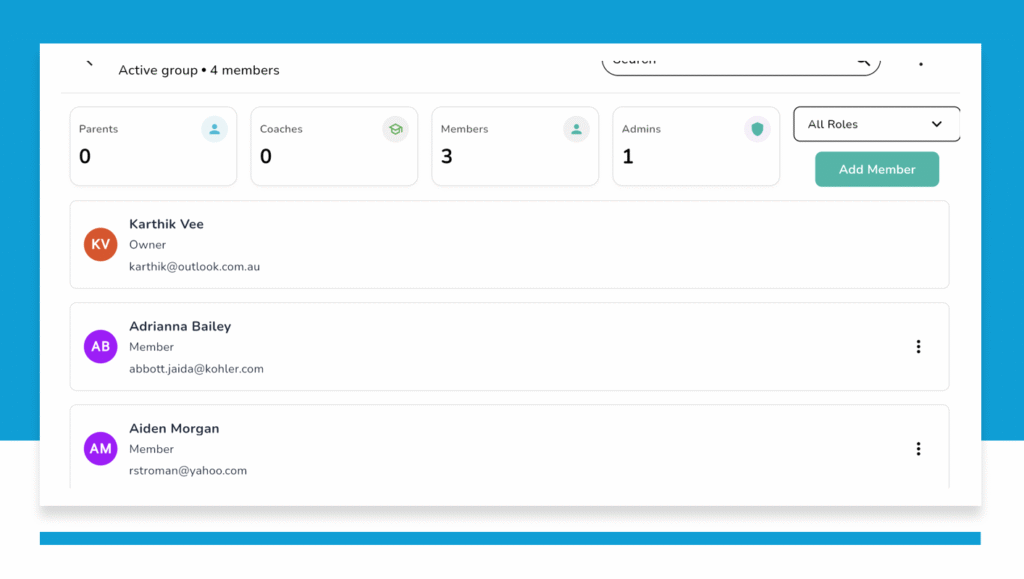Click the Coaches graduation cap icon

(x=395, y=129)
